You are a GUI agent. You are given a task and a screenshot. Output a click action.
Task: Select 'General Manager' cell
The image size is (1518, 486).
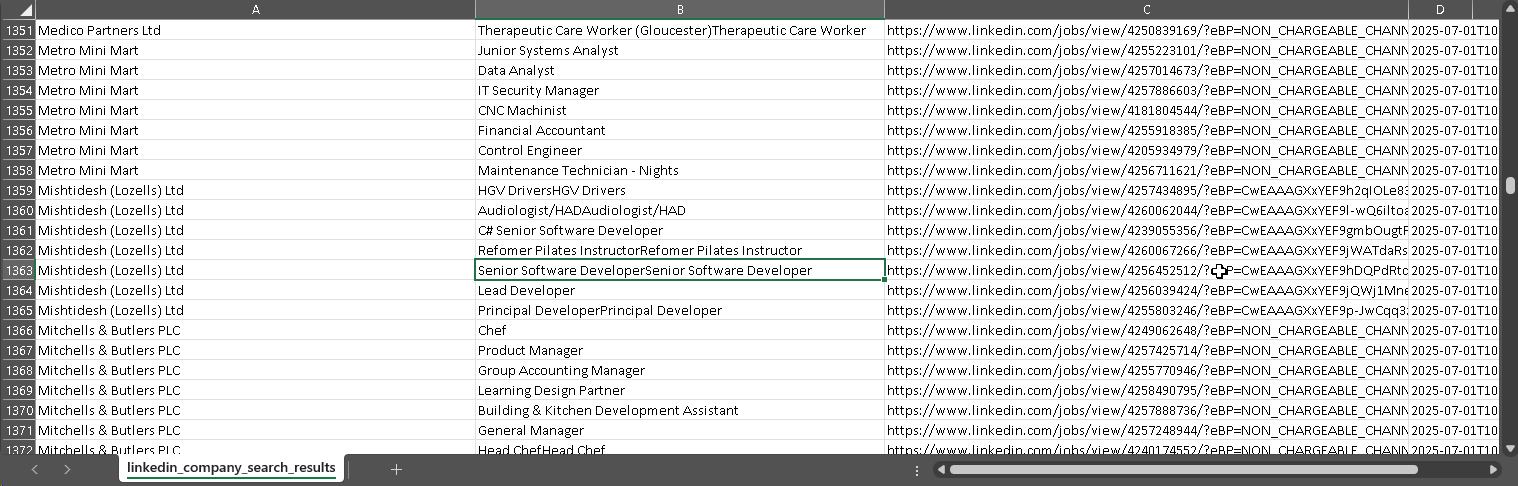tap(680, 430)
